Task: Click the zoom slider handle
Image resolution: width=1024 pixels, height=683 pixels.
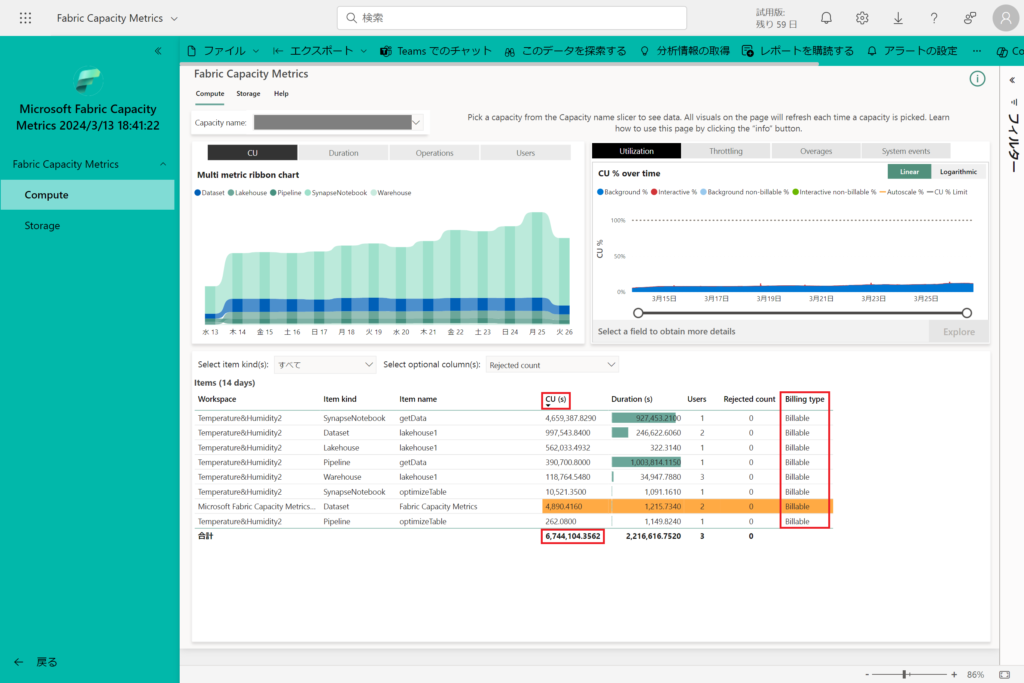Action: [904, 675]
